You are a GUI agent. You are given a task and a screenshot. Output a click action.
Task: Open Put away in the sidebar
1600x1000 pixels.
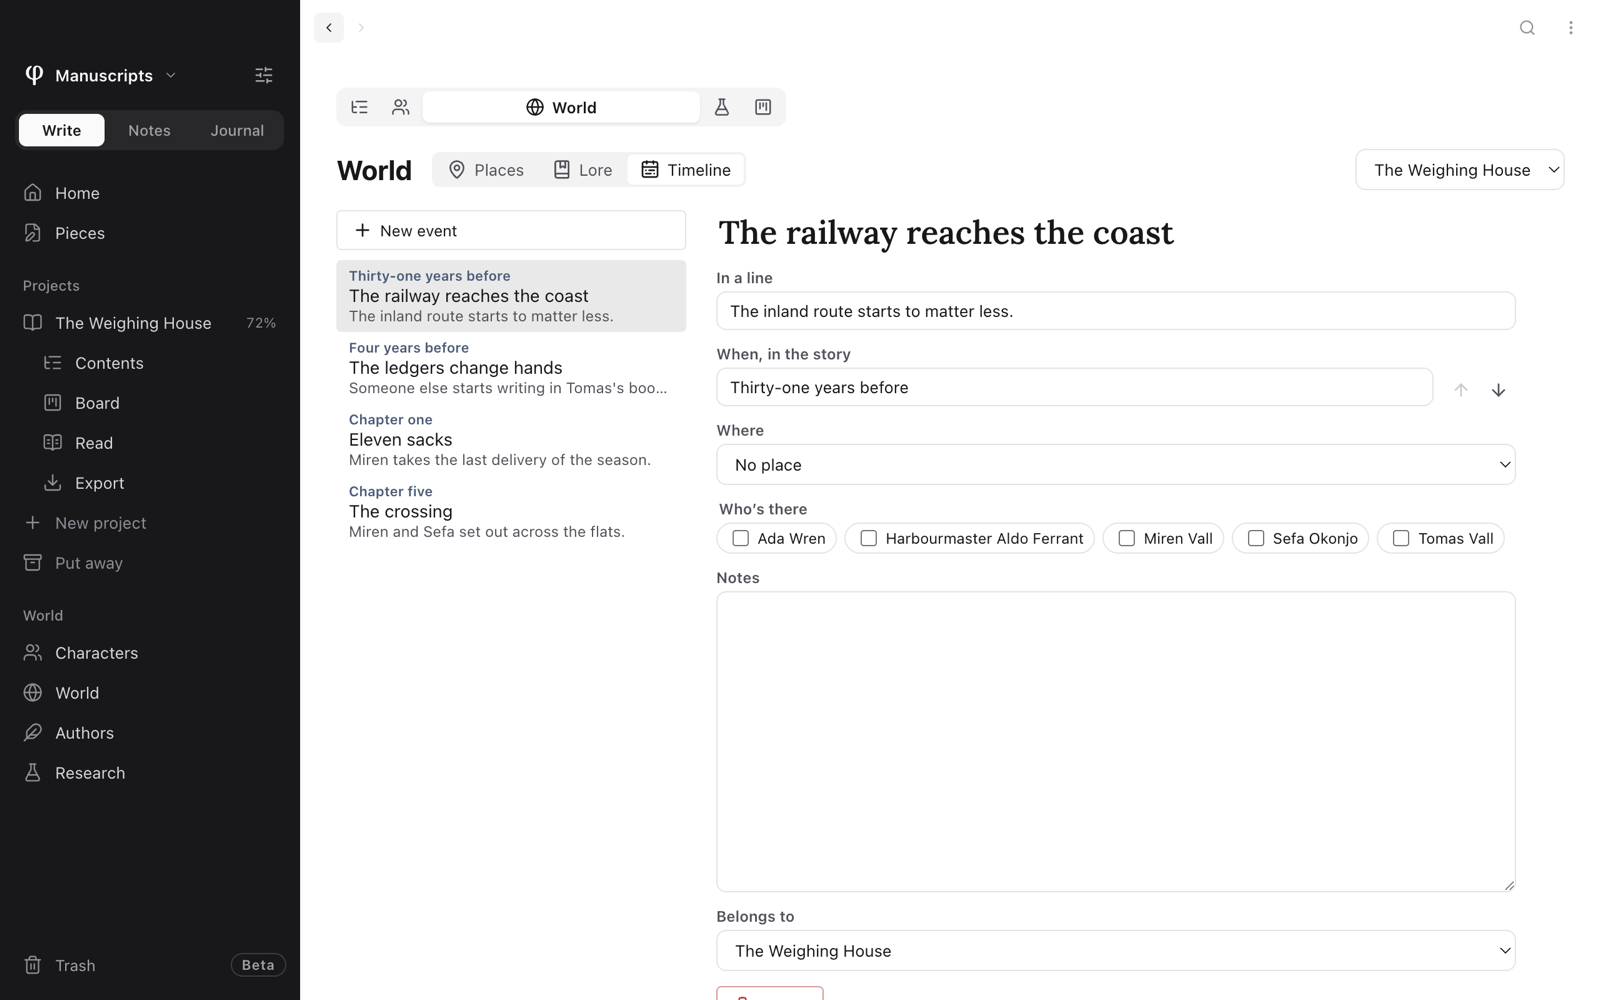[150, 563]
